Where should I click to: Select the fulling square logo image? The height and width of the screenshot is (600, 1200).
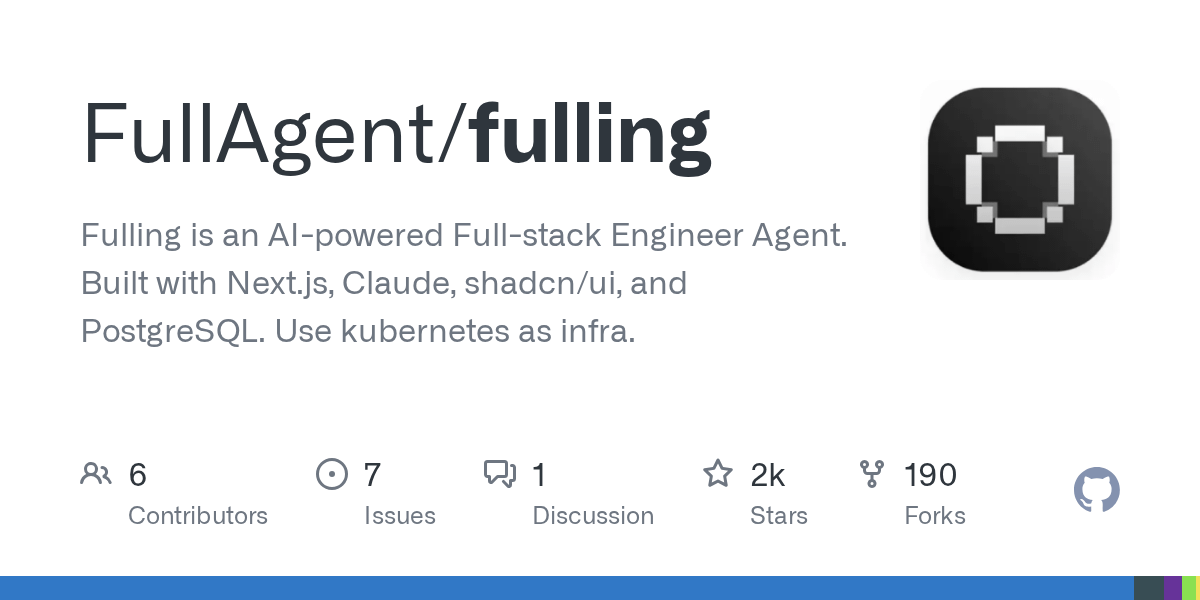click(1019, 180)
